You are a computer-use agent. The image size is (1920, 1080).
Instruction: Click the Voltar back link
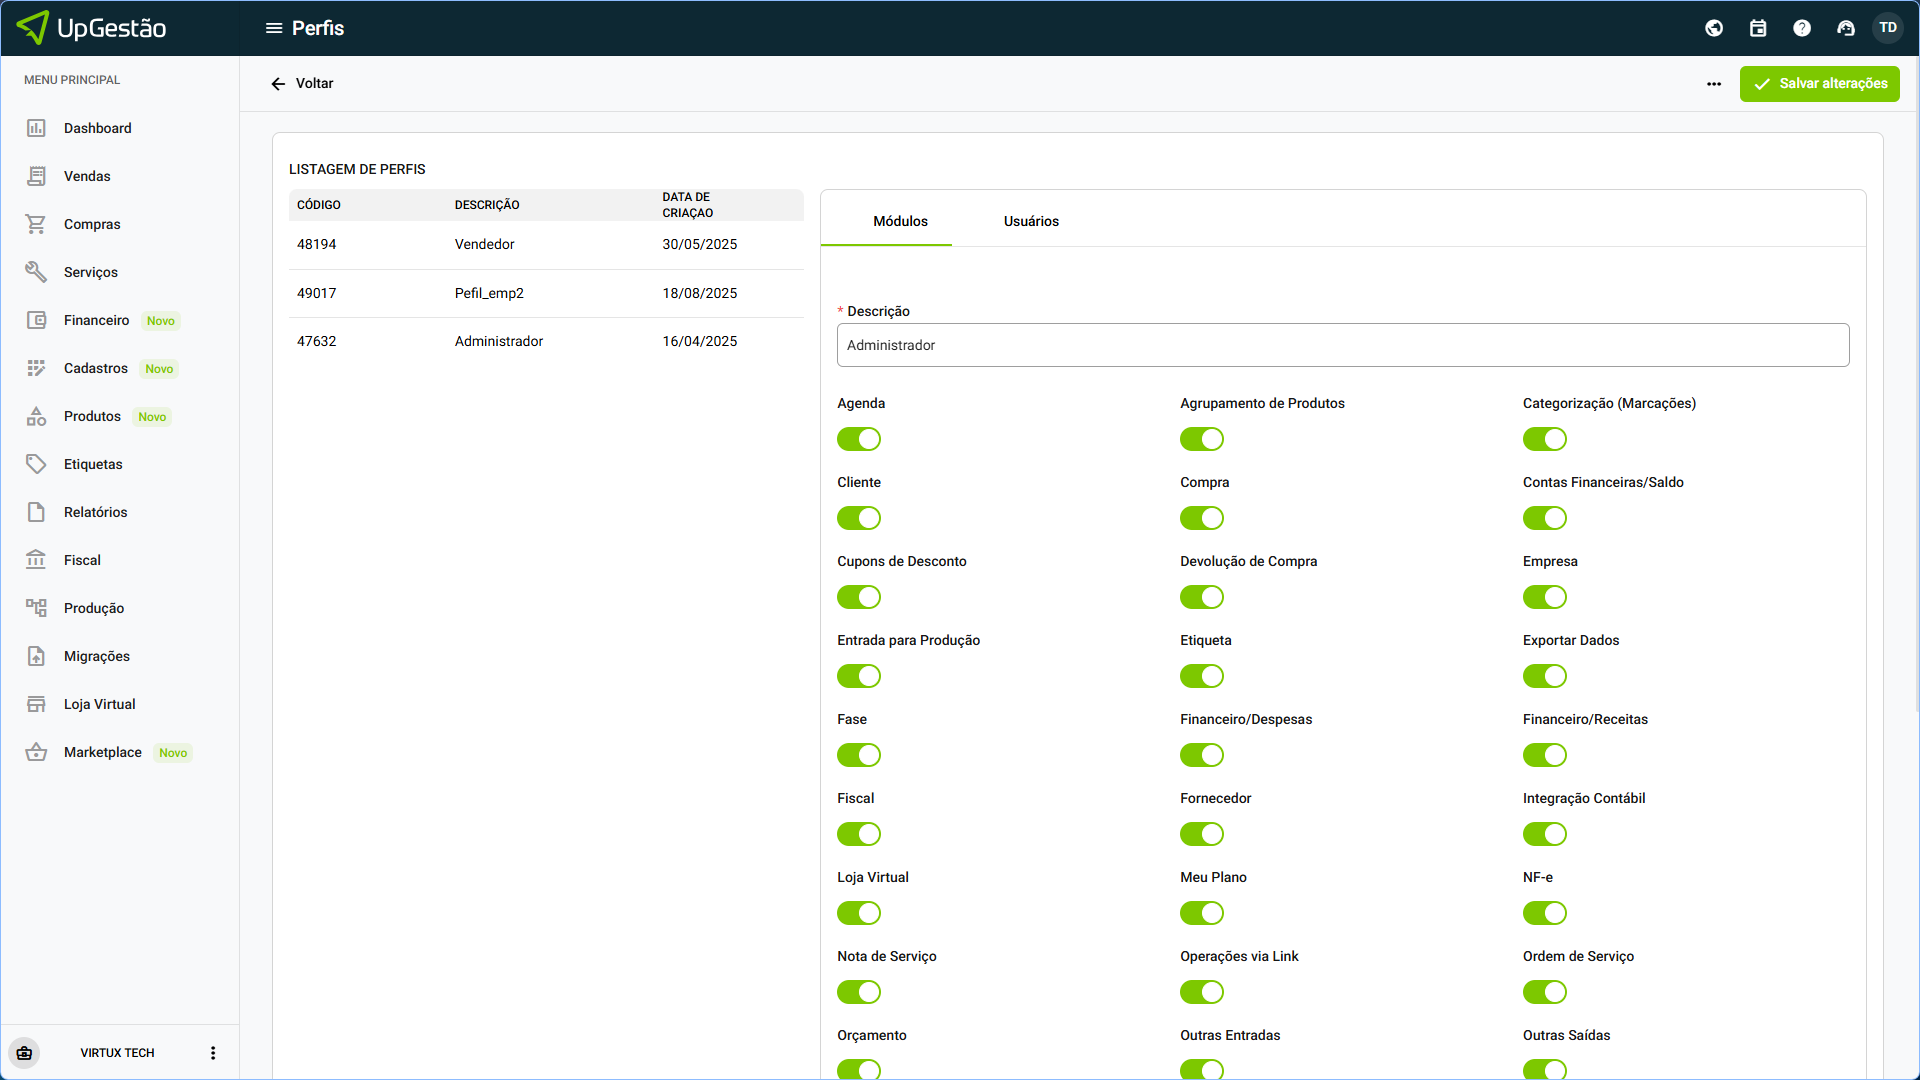coord(302,84)
